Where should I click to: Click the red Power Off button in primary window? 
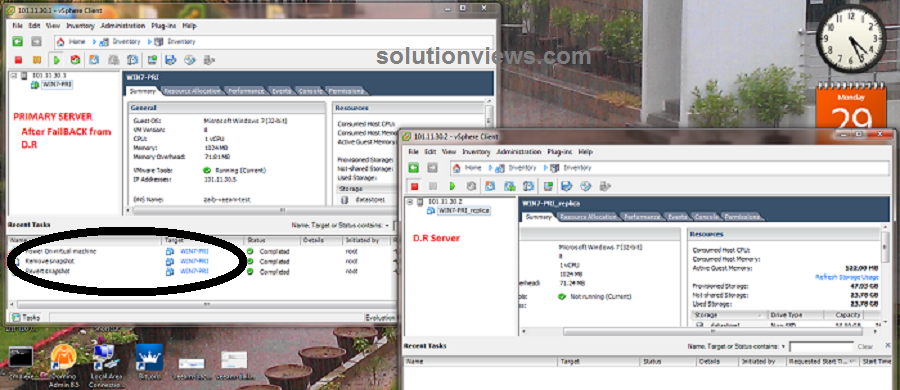(x=18, y=60)
